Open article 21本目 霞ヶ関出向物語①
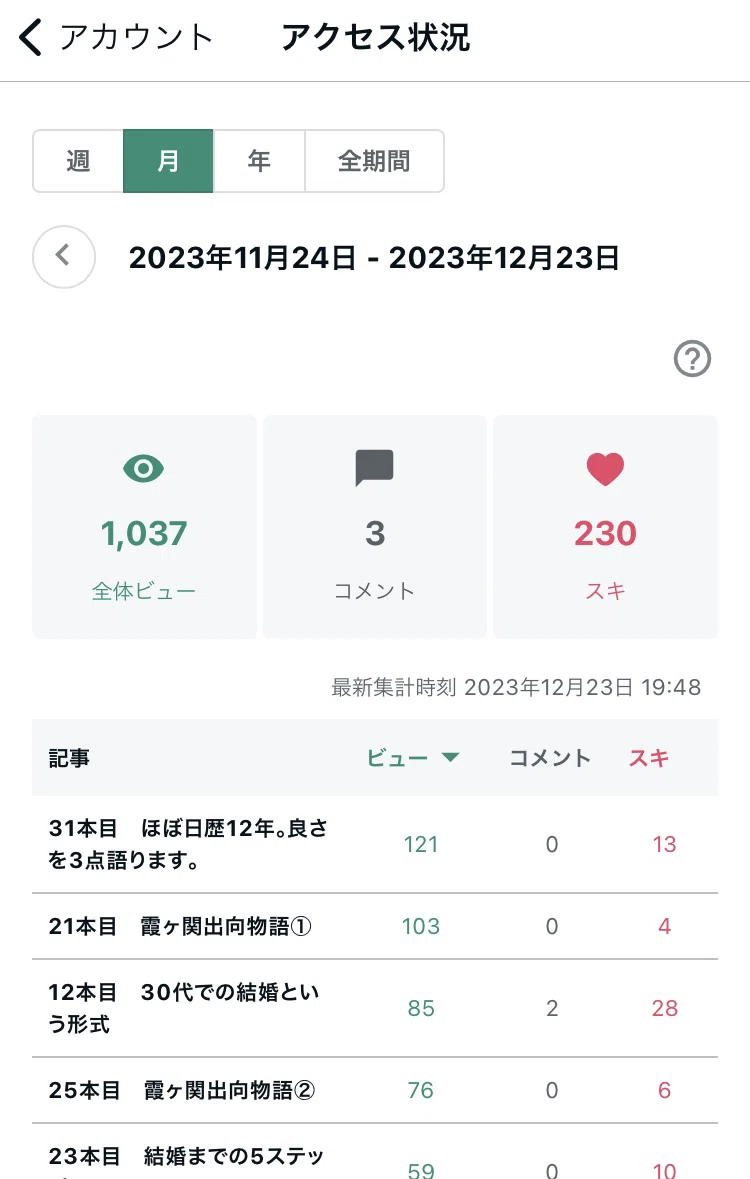Image resolution: width=750 pixels, height=1179 pixels. pyautogui.click(x=181, y=926)
